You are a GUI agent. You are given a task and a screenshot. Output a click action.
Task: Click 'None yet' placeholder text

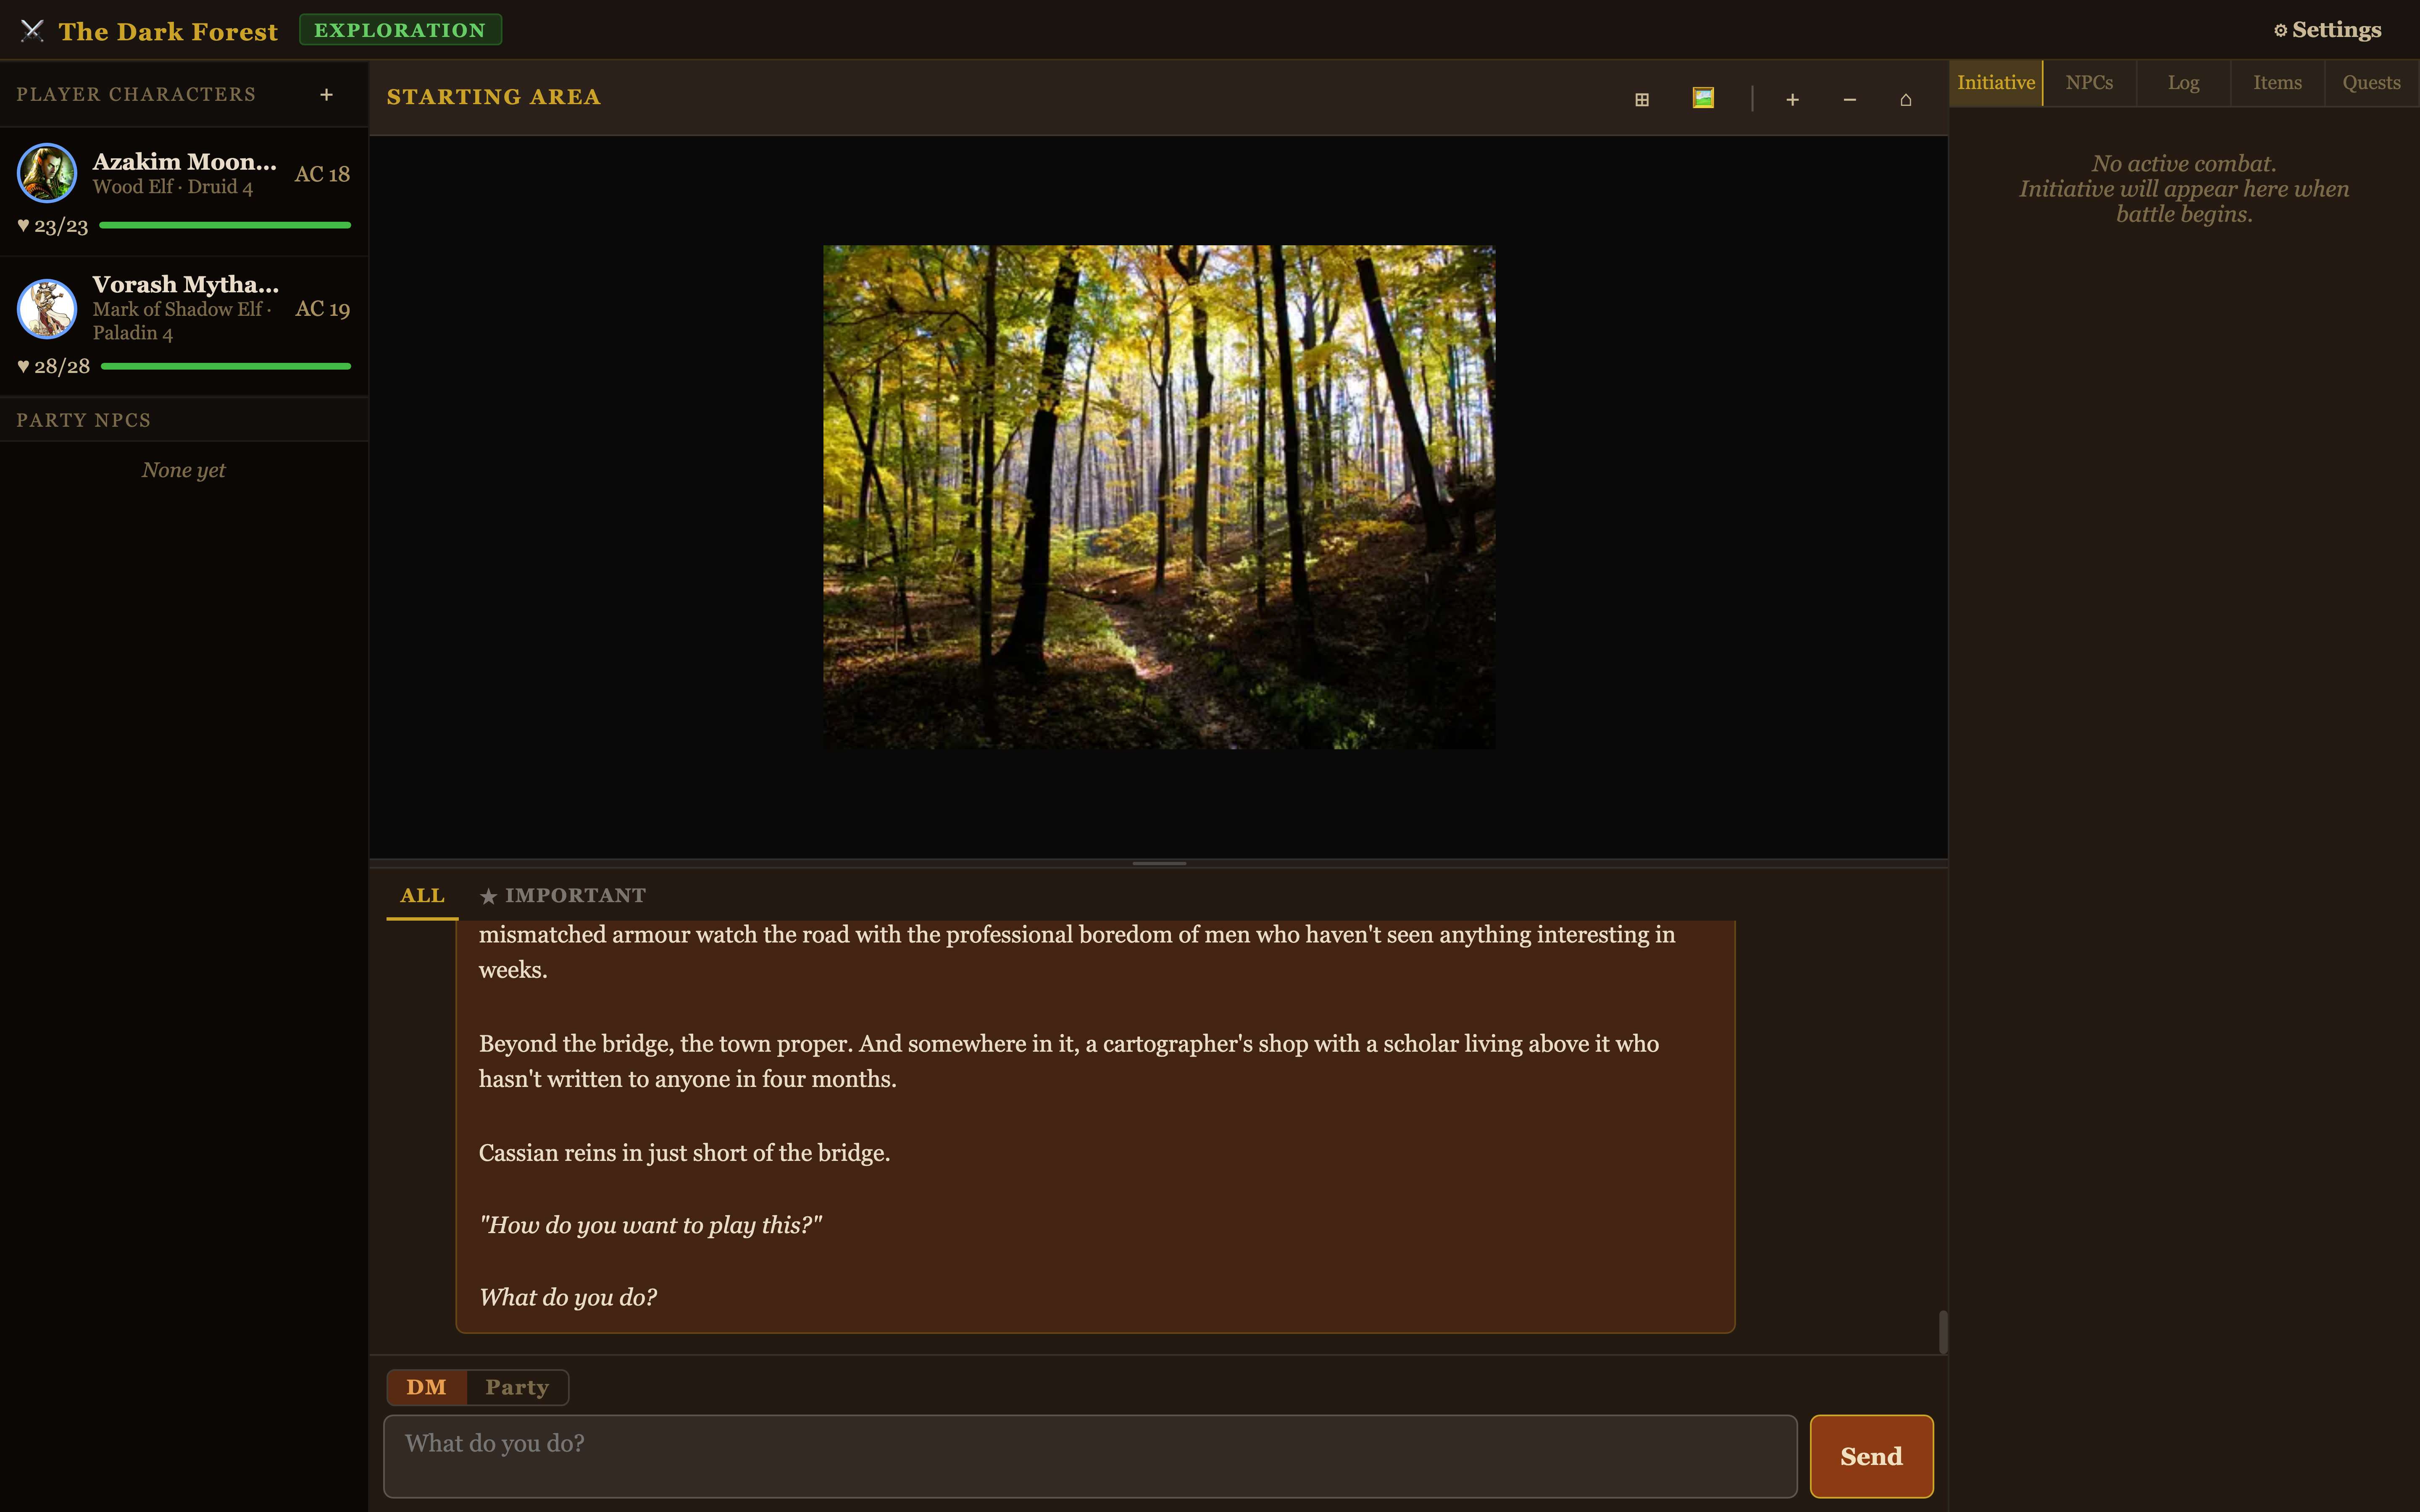183,470
